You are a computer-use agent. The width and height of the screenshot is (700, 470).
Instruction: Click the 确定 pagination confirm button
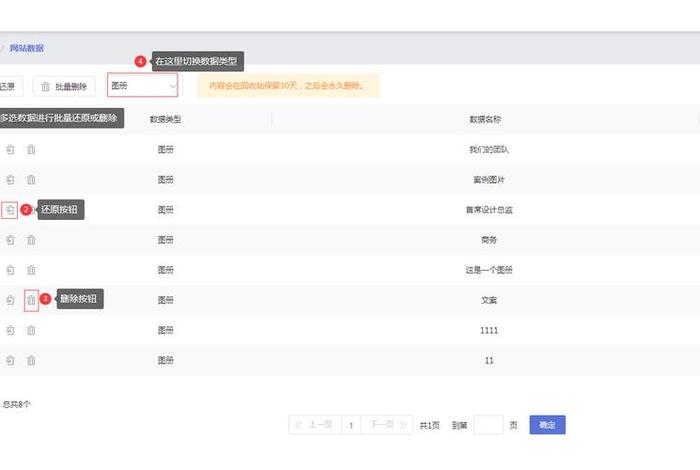[547, 425]
